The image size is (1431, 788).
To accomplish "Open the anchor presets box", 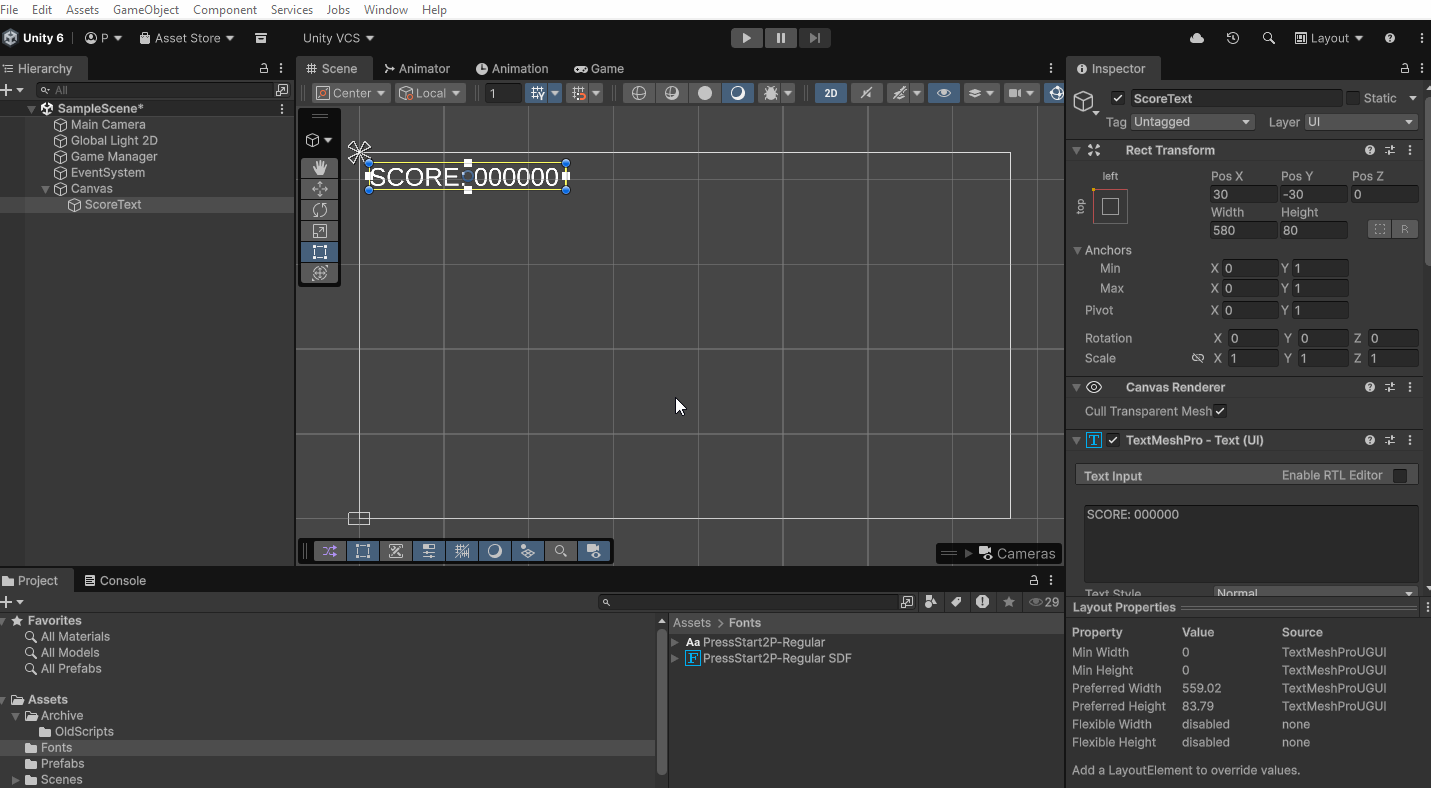I will (1110, 207).
